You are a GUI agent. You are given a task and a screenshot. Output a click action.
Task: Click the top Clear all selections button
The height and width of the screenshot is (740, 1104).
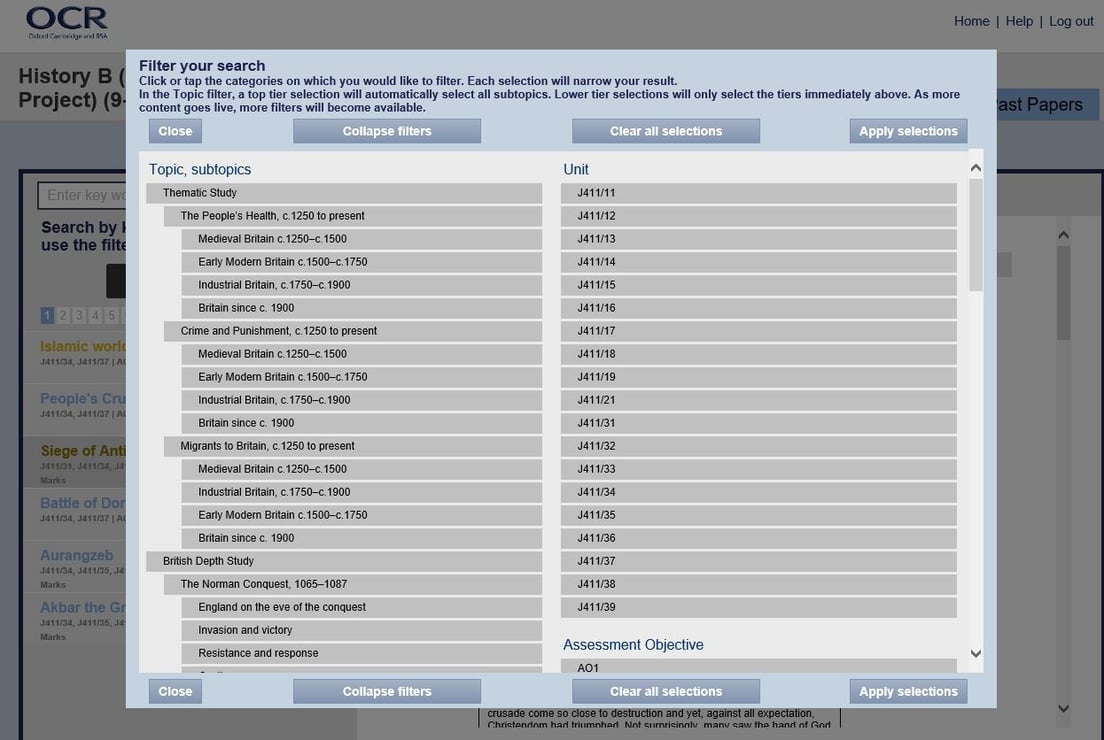666,131
